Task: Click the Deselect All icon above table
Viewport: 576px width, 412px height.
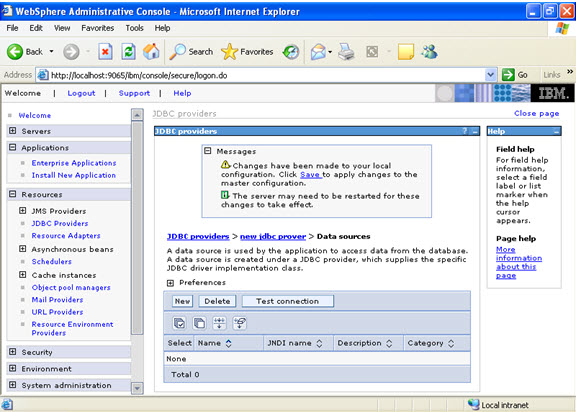Action: [199, 323]
